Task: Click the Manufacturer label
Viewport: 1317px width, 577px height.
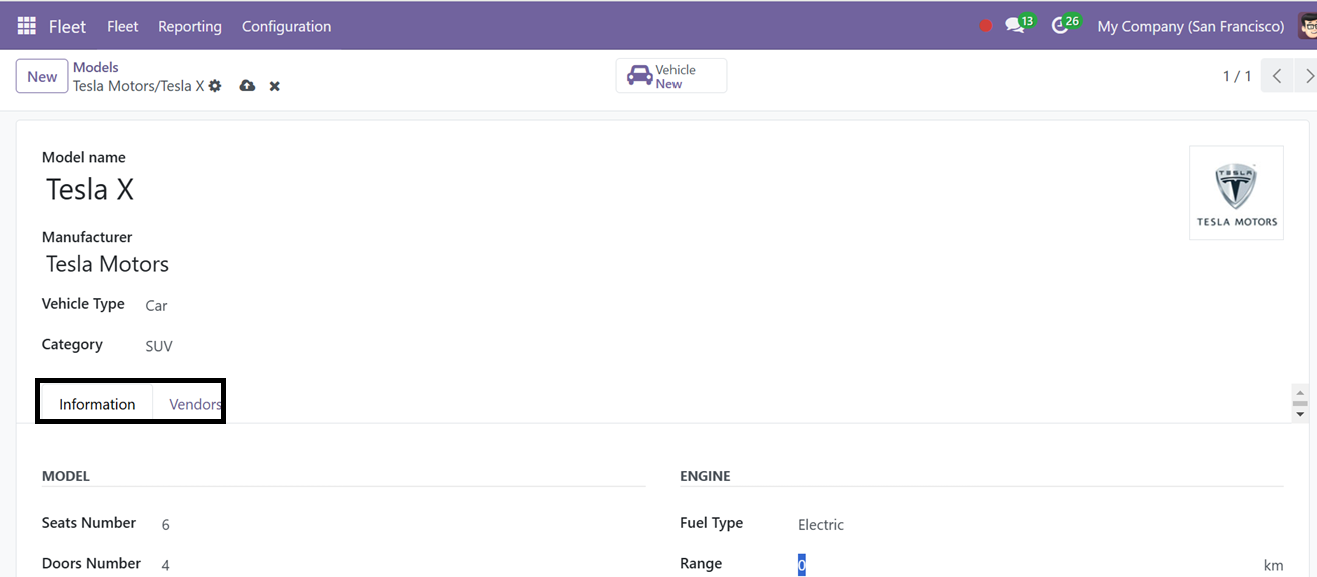Action: tap(87, 237)
